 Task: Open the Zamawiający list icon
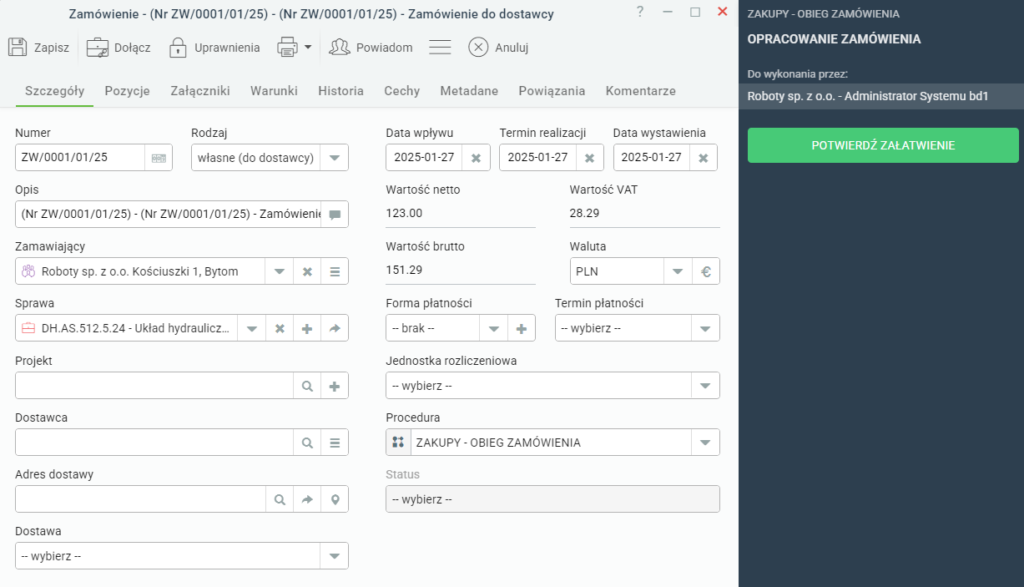pos(334,272)
